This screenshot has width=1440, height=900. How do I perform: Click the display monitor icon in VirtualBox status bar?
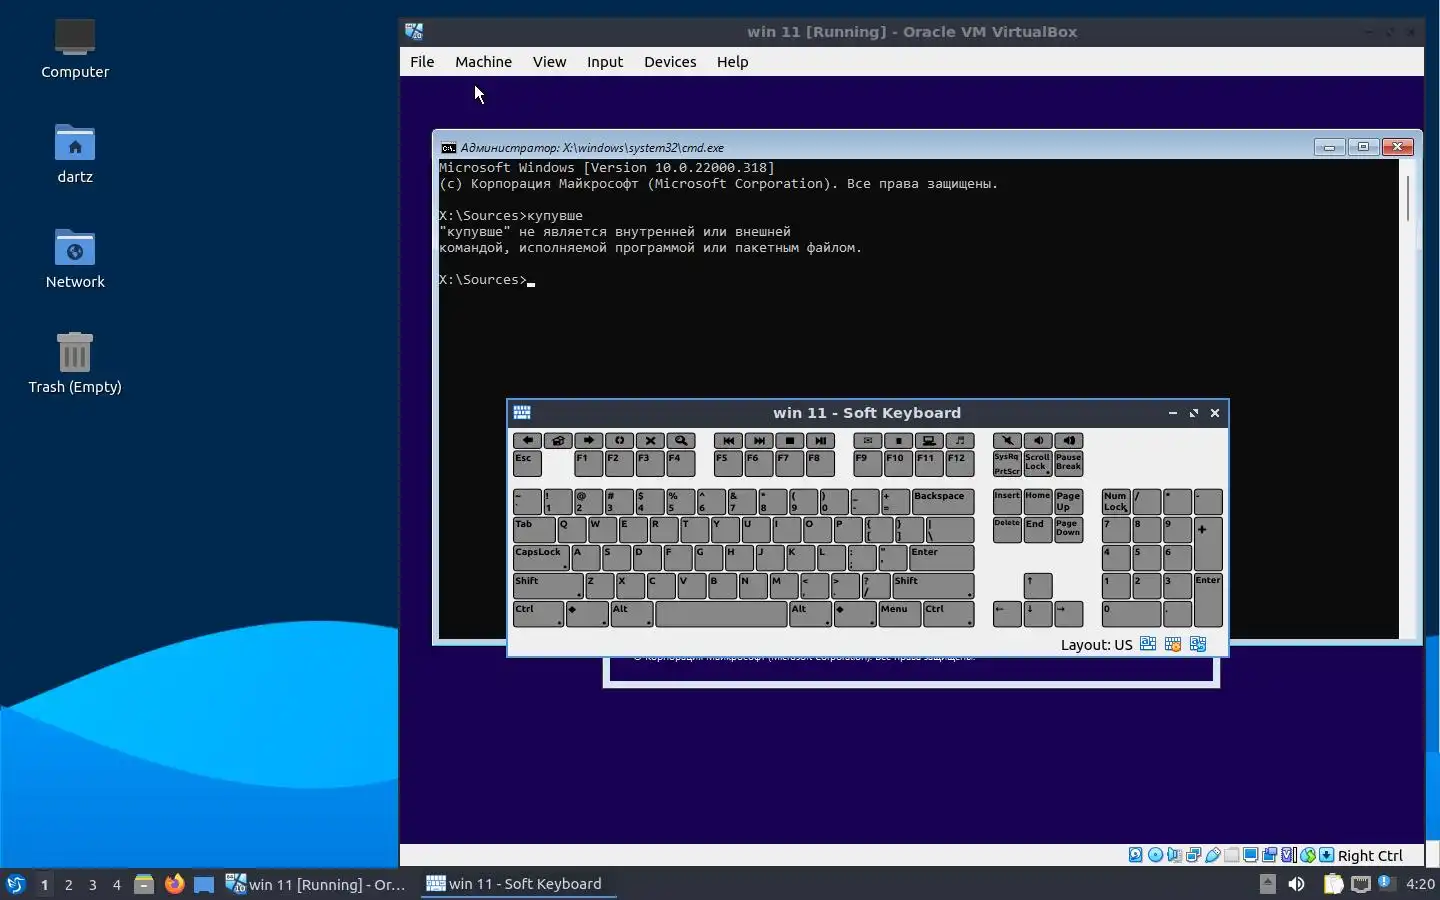(1250, 855)
